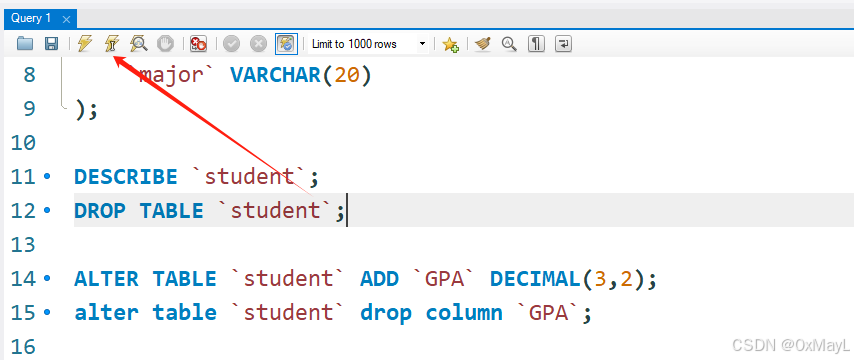Image resolution: width=854 pixels, height=360 pixels.
Task: Click the statement dot marker on line 15
Action: pos(46,313)
